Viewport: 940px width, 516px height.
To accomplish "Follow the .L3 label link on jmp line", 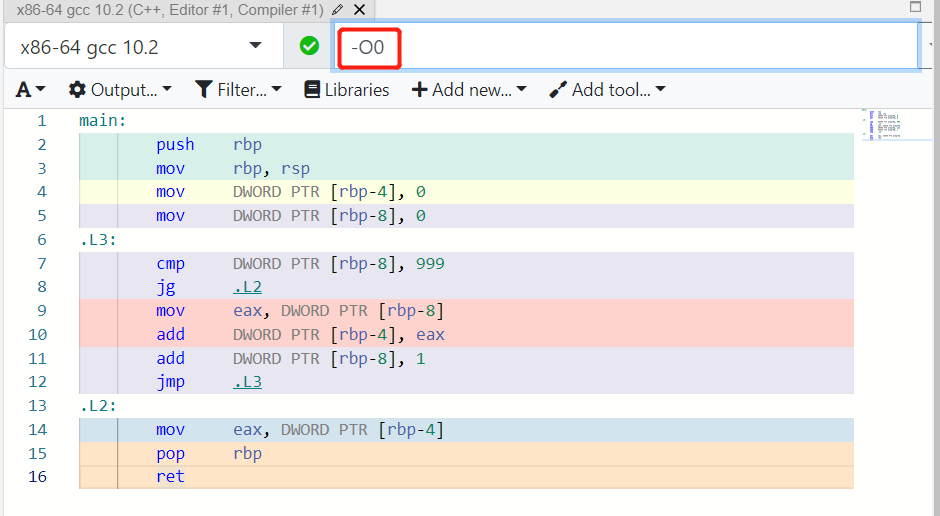I will pyautogui.click(x=248, y=382).
